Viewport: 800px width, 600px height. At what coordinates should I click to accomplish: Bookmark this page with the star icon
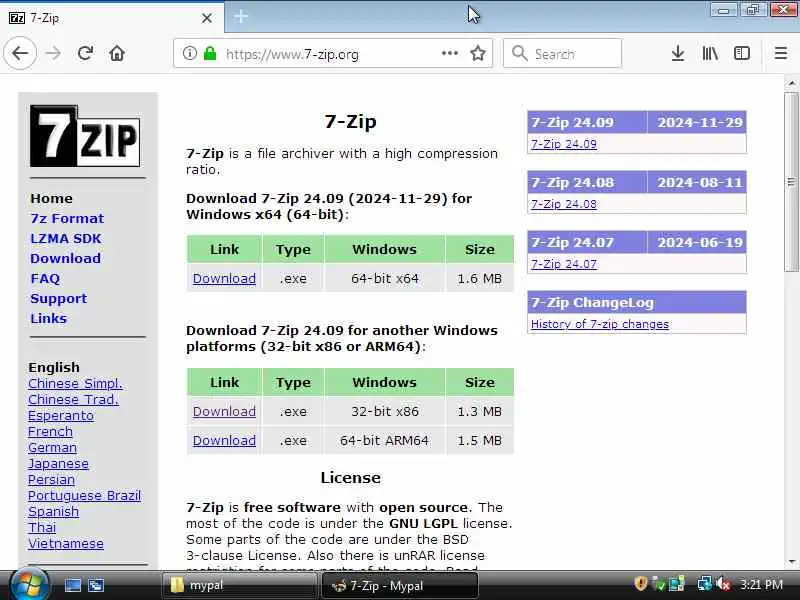coord(478,53)
